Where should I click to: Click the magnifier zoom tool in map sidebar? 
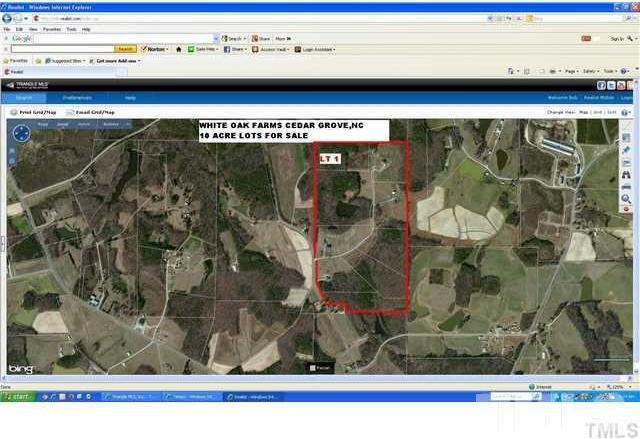(x=626, y=199)
